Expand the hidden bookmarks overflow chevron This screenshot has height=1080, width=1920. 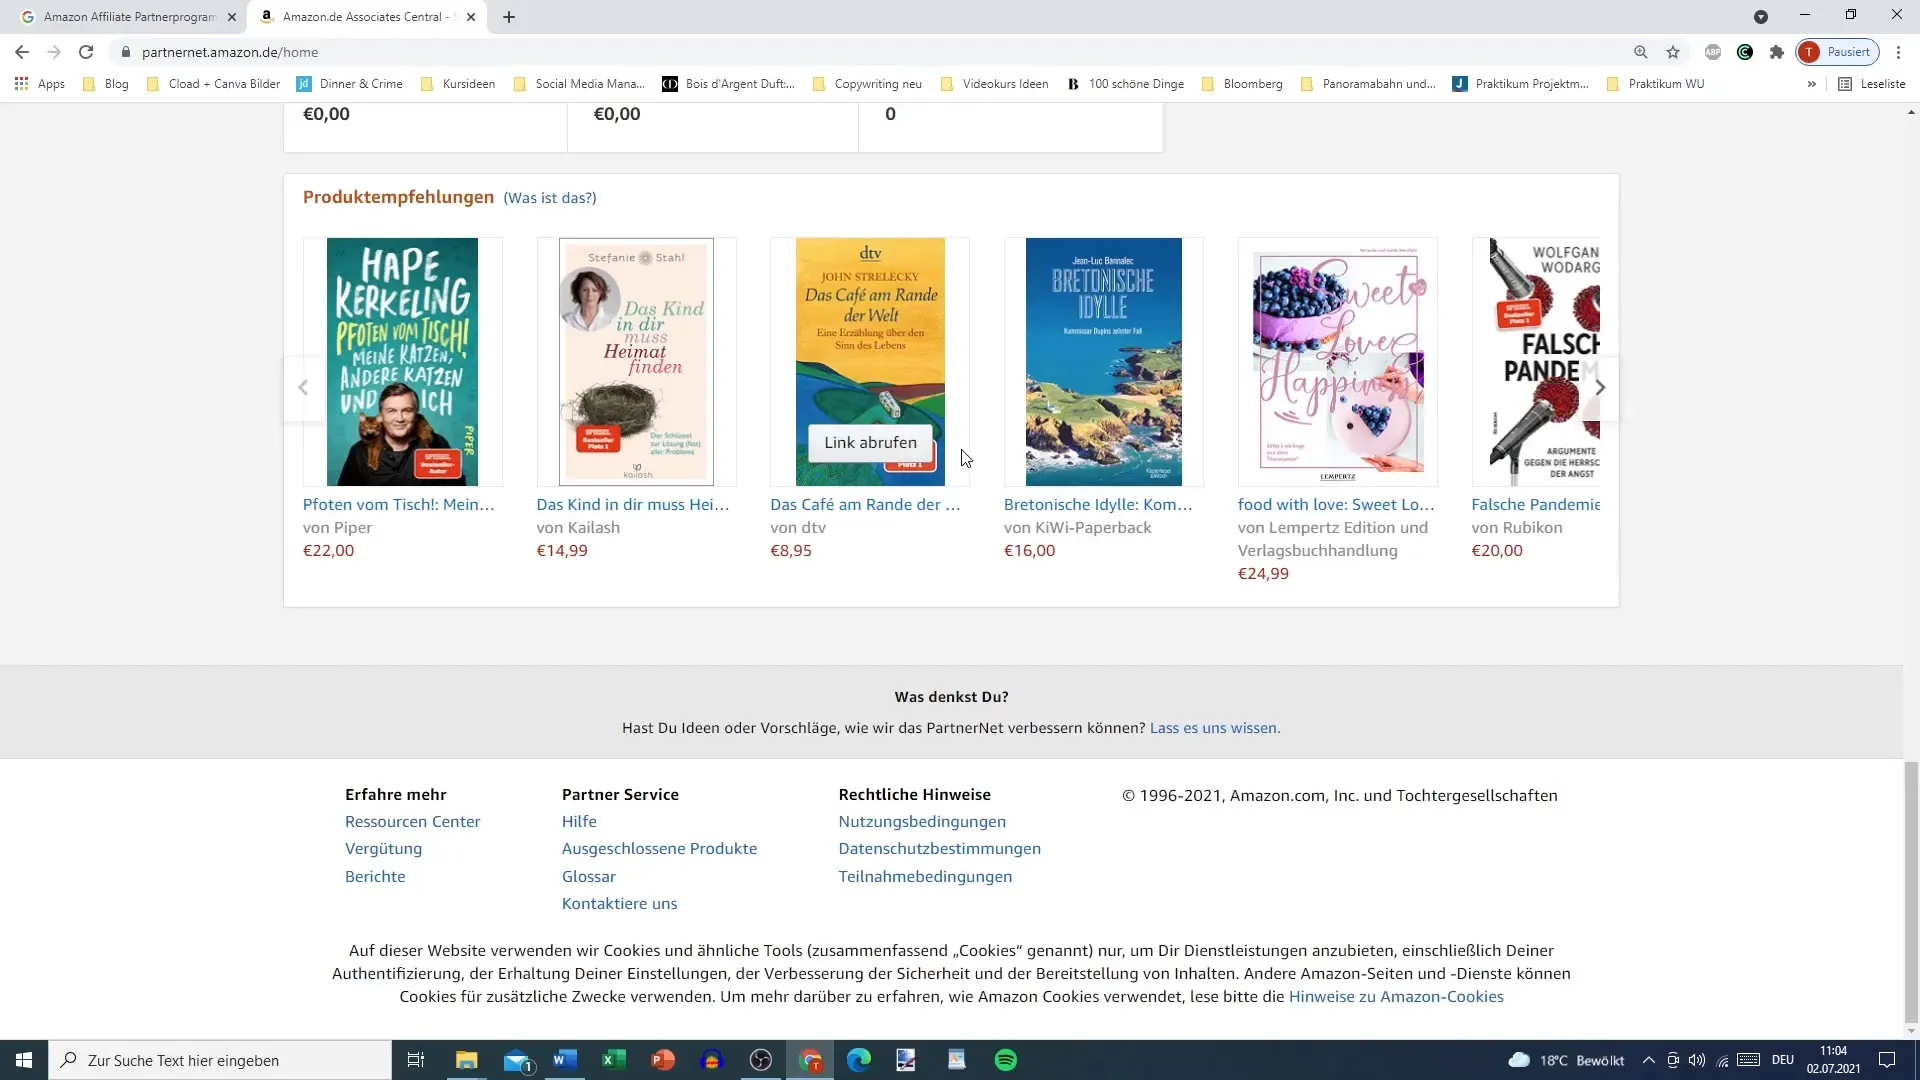tap(1812, 84)
